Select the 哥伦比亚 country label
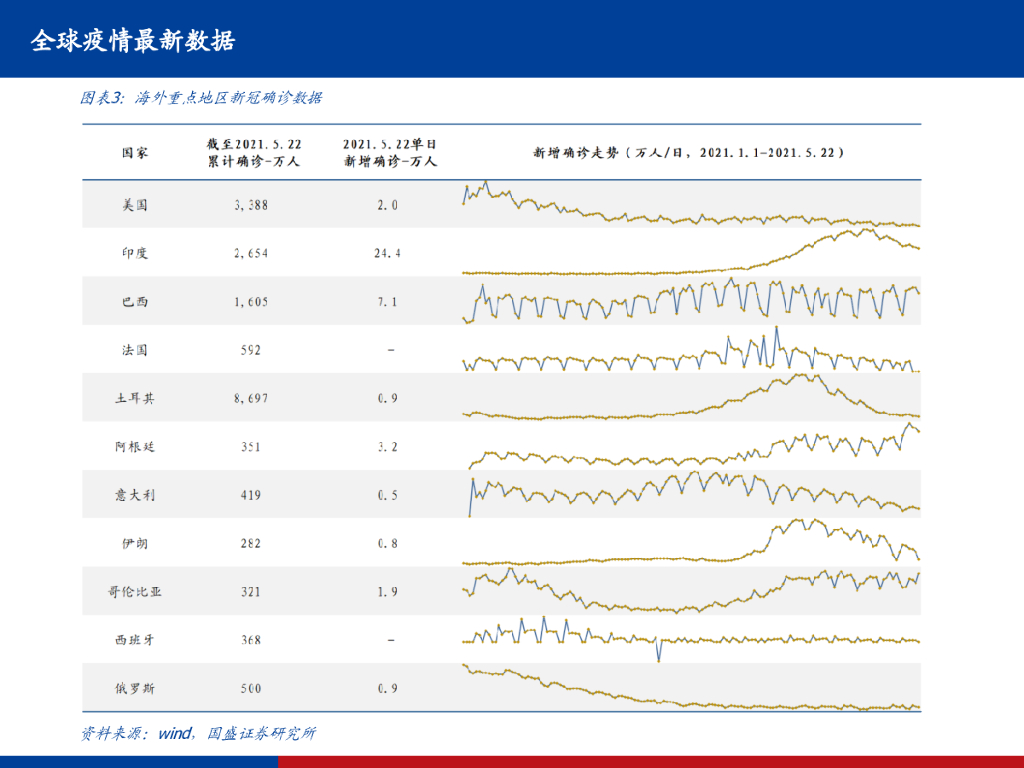1024x768 pixels. (x=135, y=592)
